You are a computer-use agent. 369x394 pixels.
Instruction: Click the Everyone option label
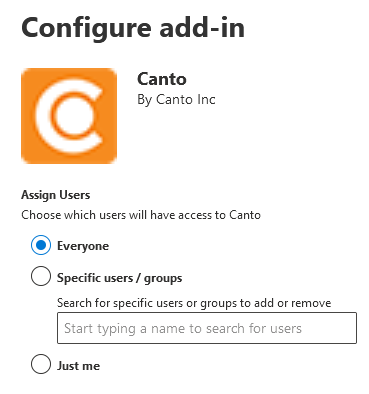pos(83,246)
